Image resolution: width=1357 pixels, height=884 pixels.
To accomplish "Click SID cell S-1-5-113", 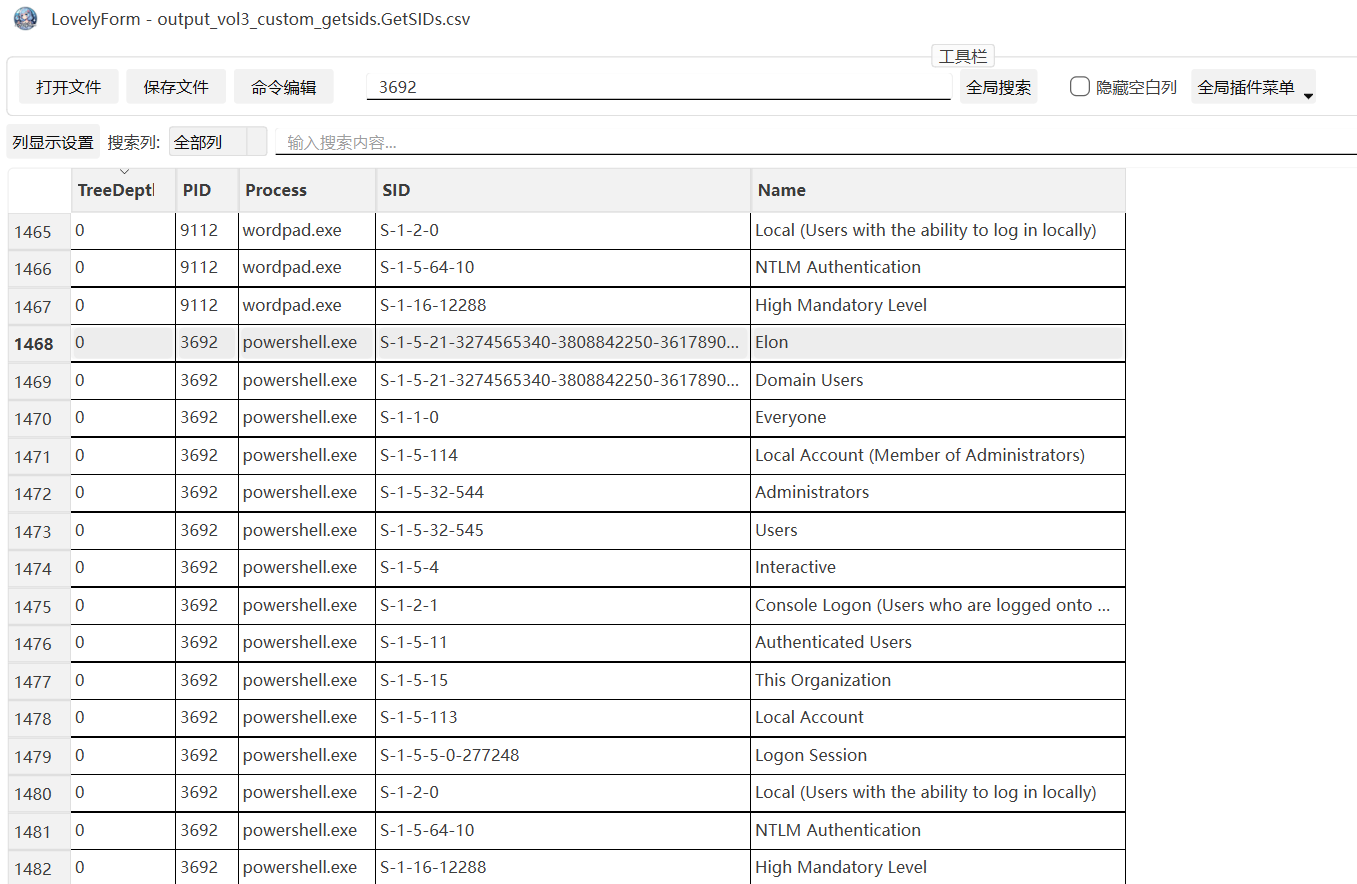I will pos(563,718).
